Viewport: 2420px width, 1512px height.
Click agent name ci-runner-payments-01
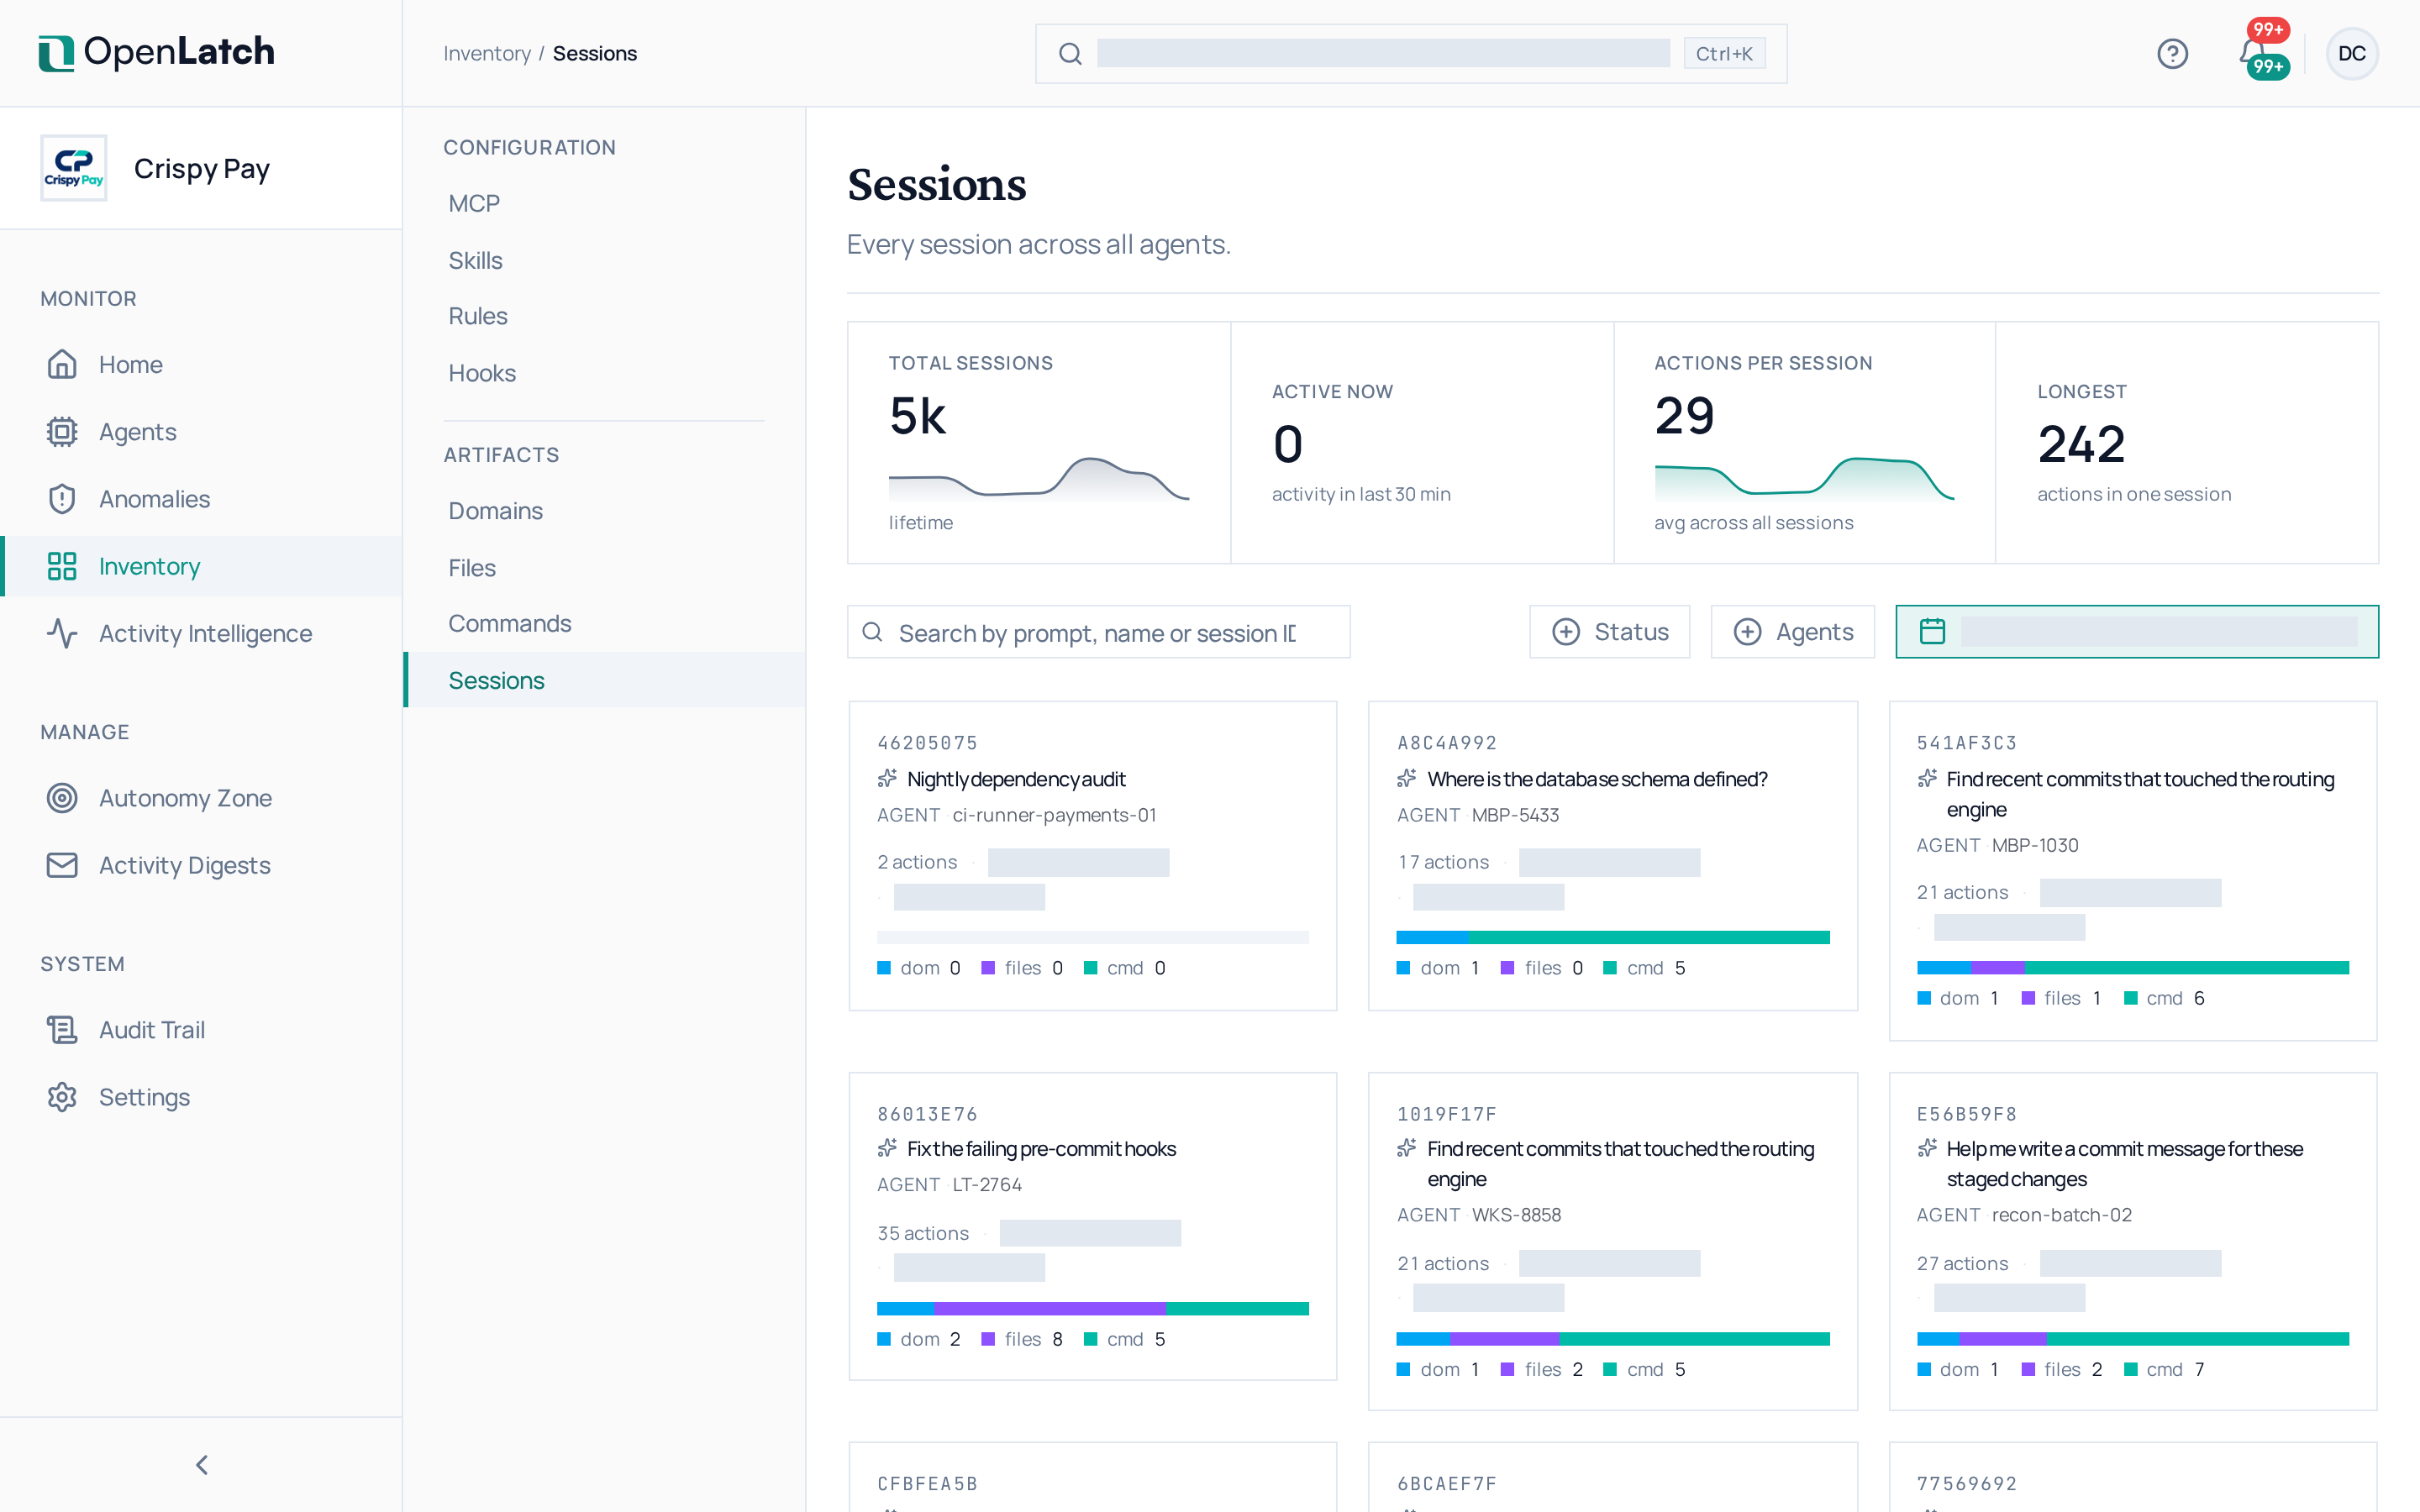pos(1054,814)
